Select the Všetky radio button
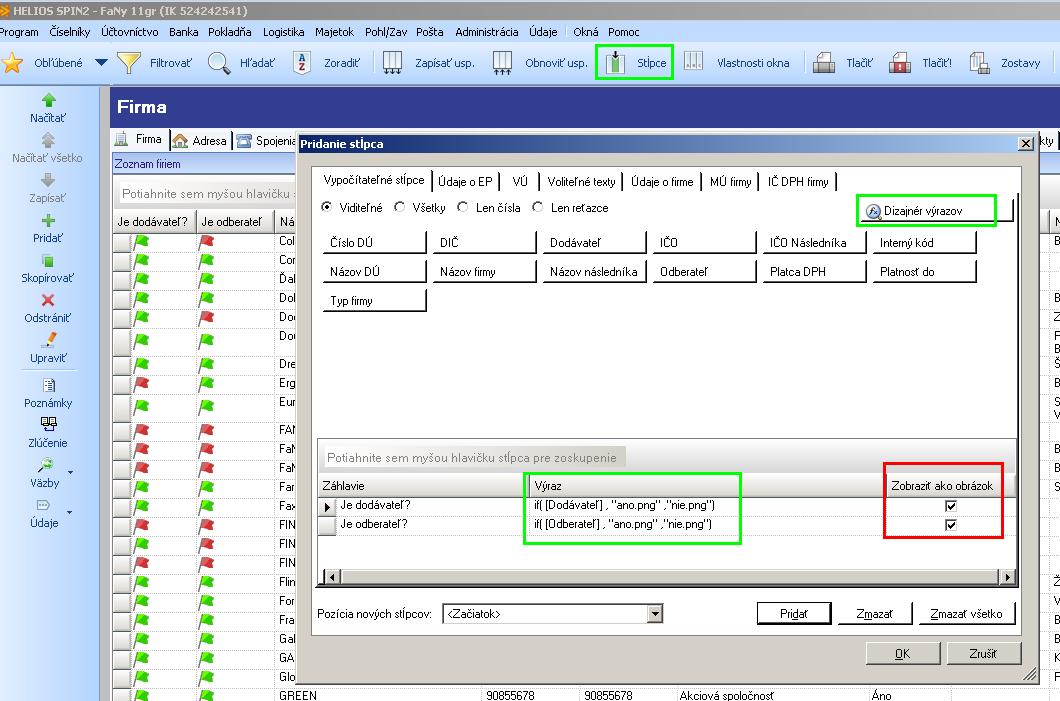The width and height of the screenshot is (1060, 701). pos(400,207)
